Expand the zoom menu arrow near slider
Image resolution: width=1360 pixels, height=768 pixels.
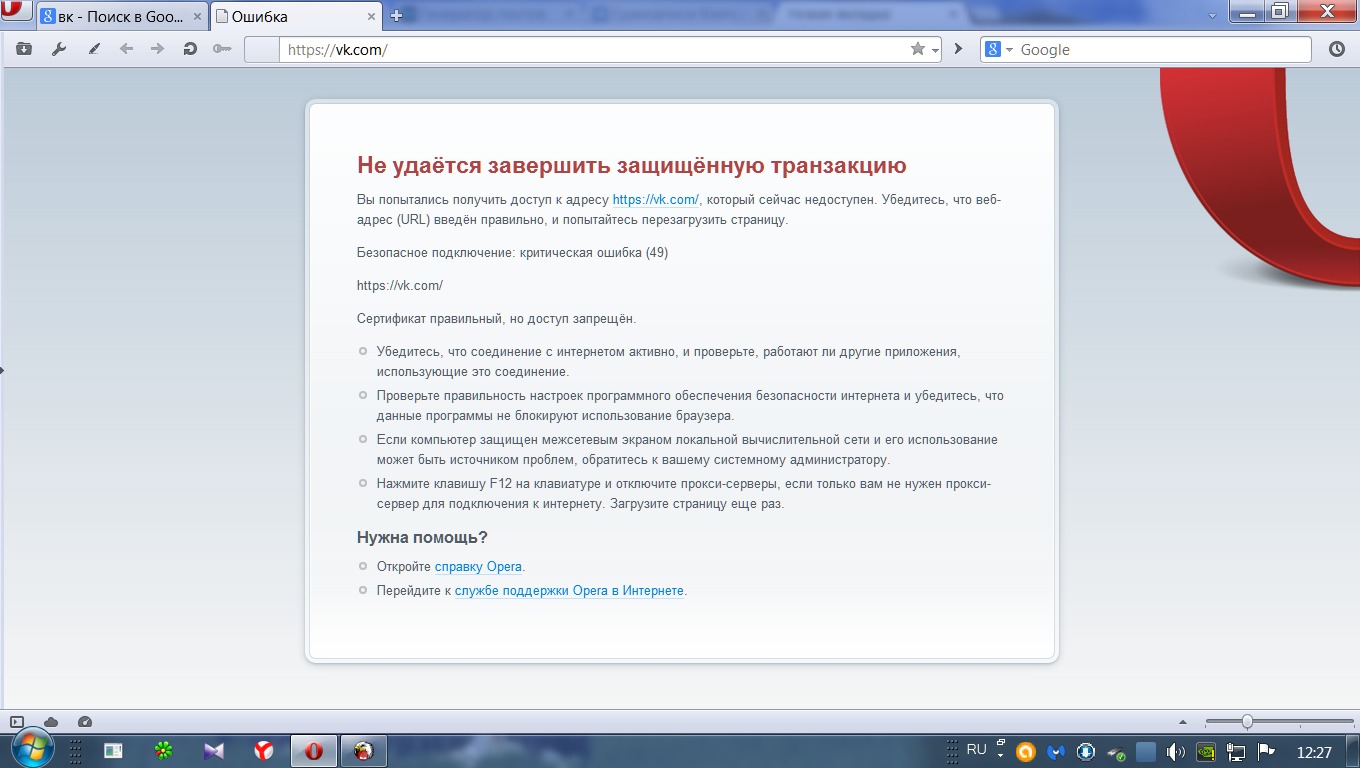1185,722
